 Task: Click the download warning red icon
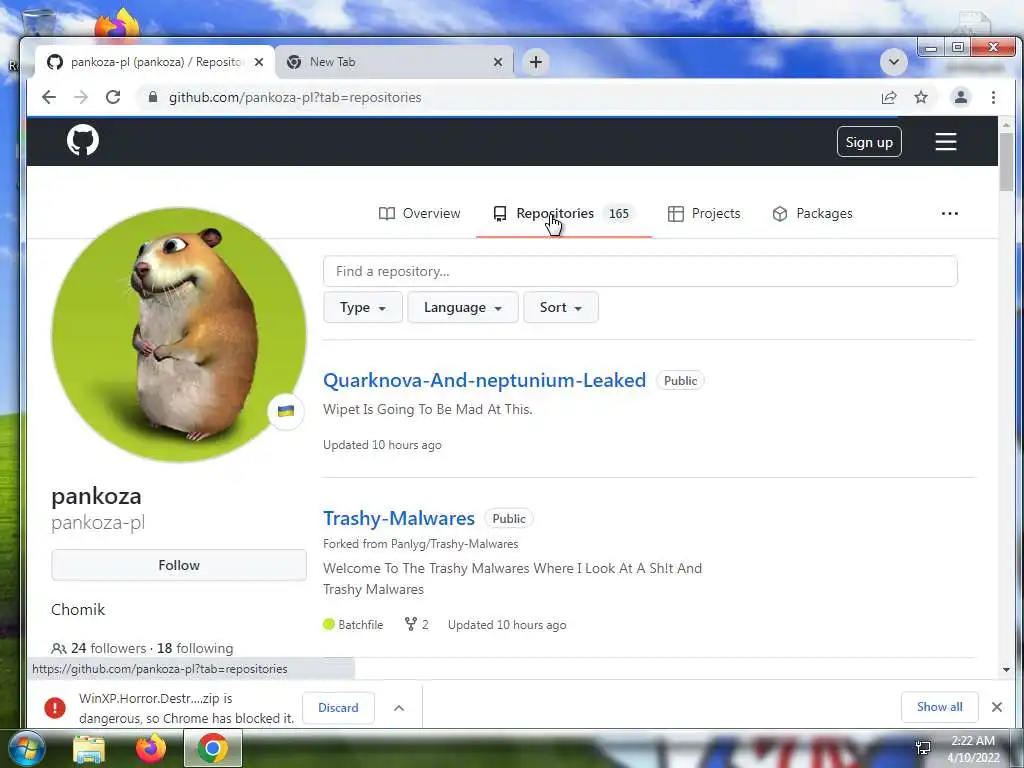point(55,707)
